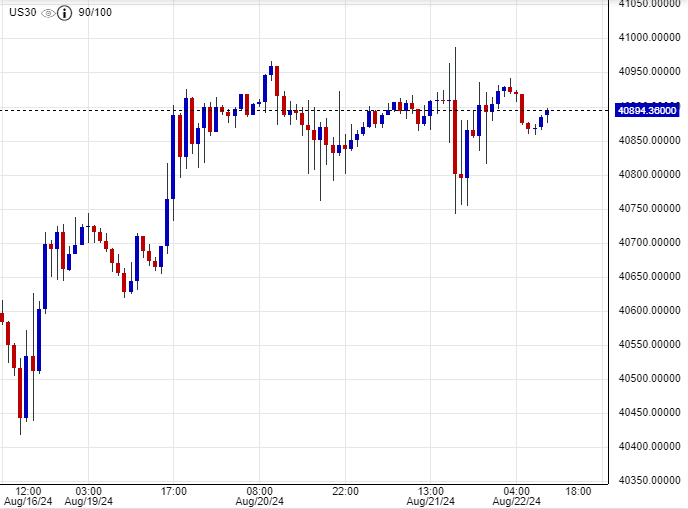Open the US30 info icon
Viewport: 688px width, 509px height.
point(64,13)
